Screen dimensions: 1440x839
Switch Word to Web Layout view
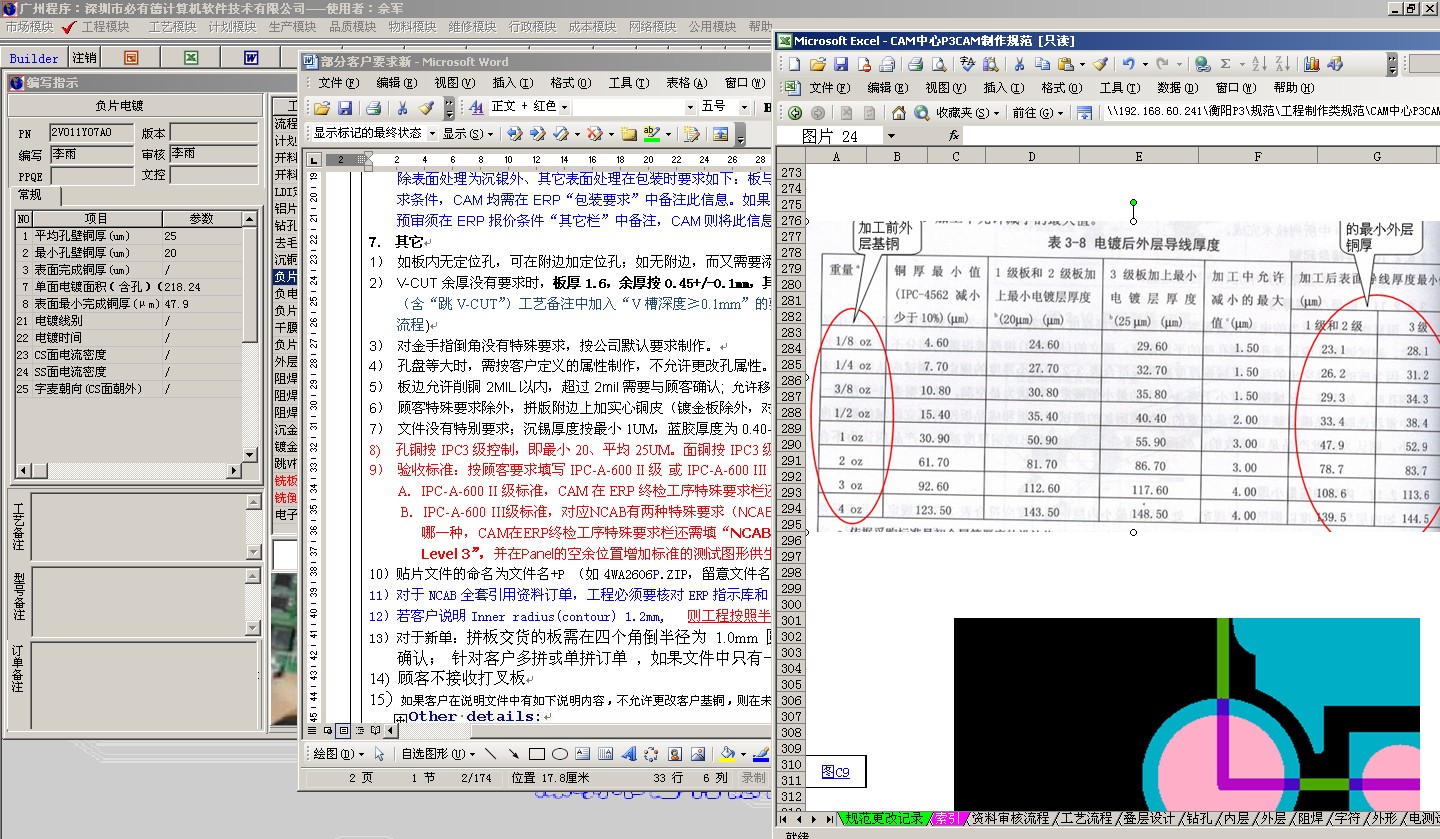[x=328, y=731]
